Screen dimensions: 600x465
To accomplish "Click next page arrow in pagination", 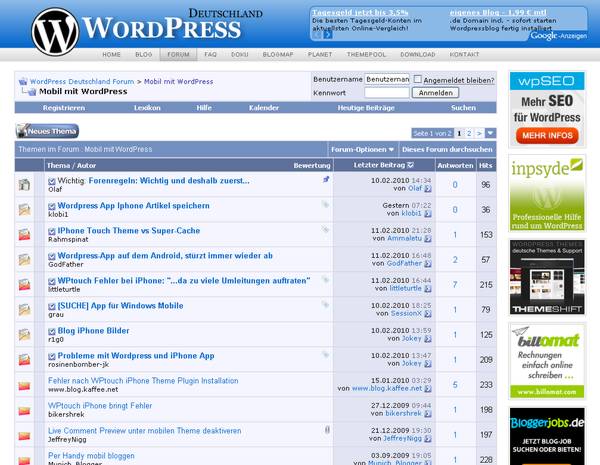I will pyautogui.click(x=479, y=133).
